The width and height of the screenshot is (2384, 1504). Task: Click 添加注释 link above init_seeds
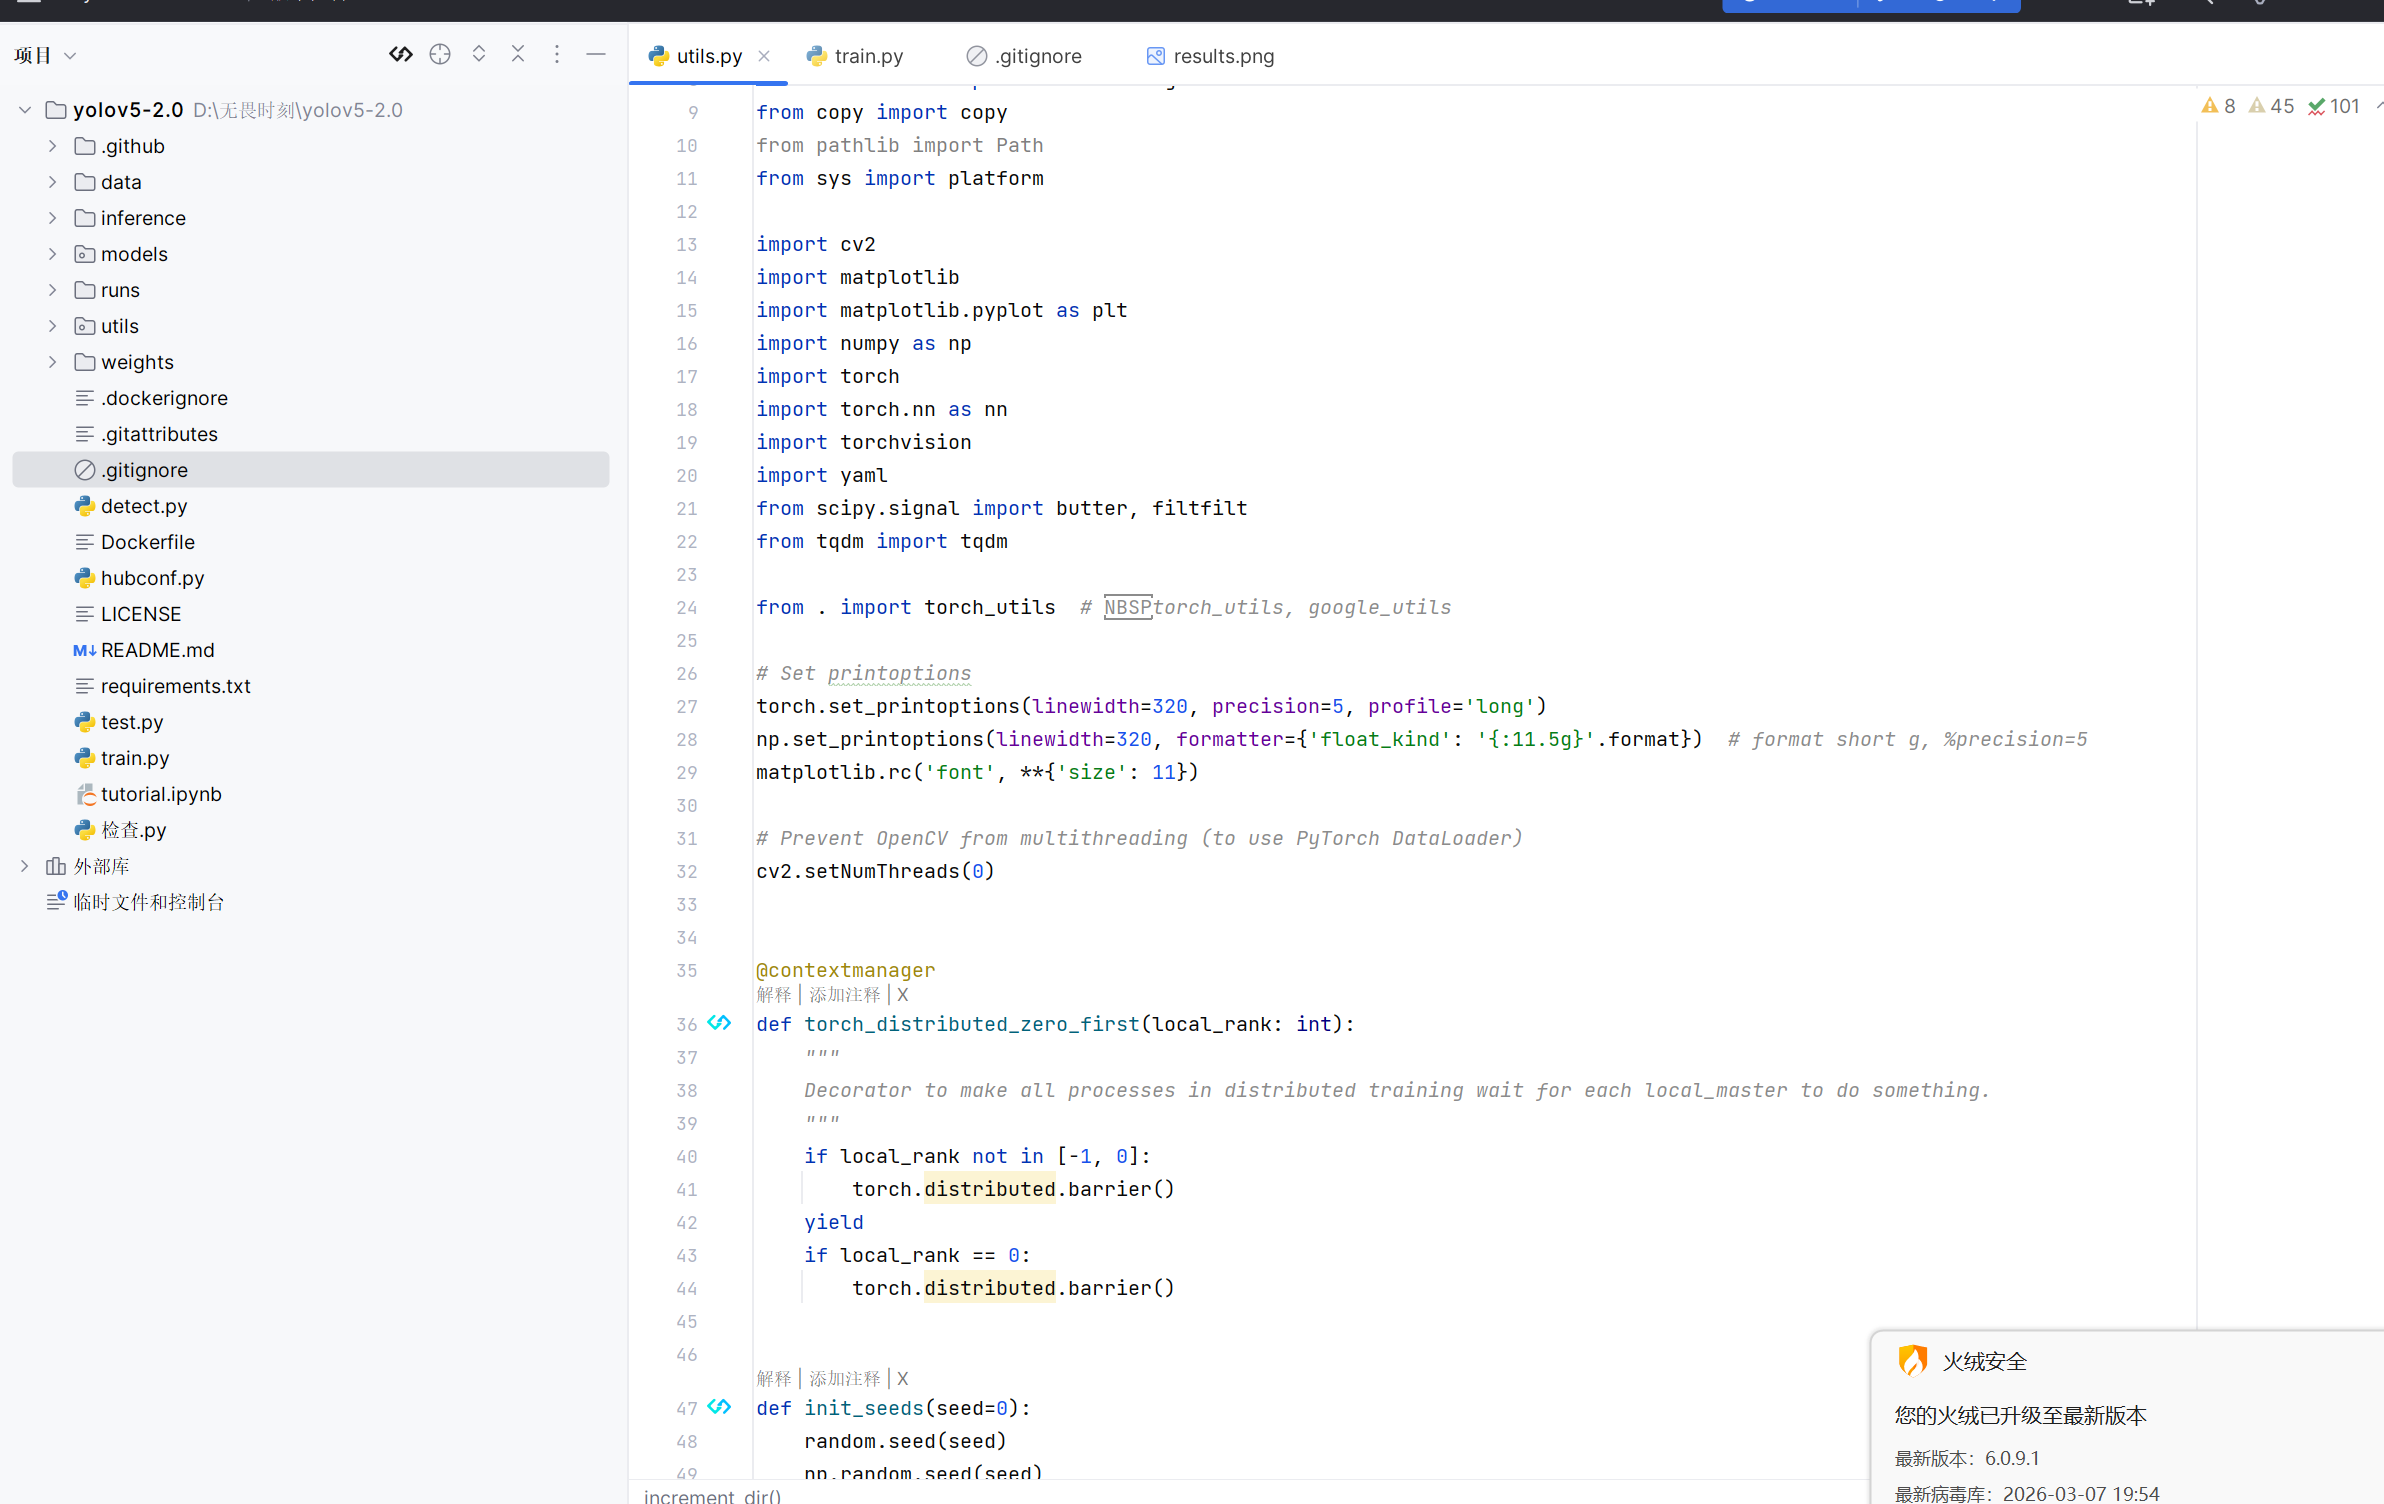[844, 1379]
